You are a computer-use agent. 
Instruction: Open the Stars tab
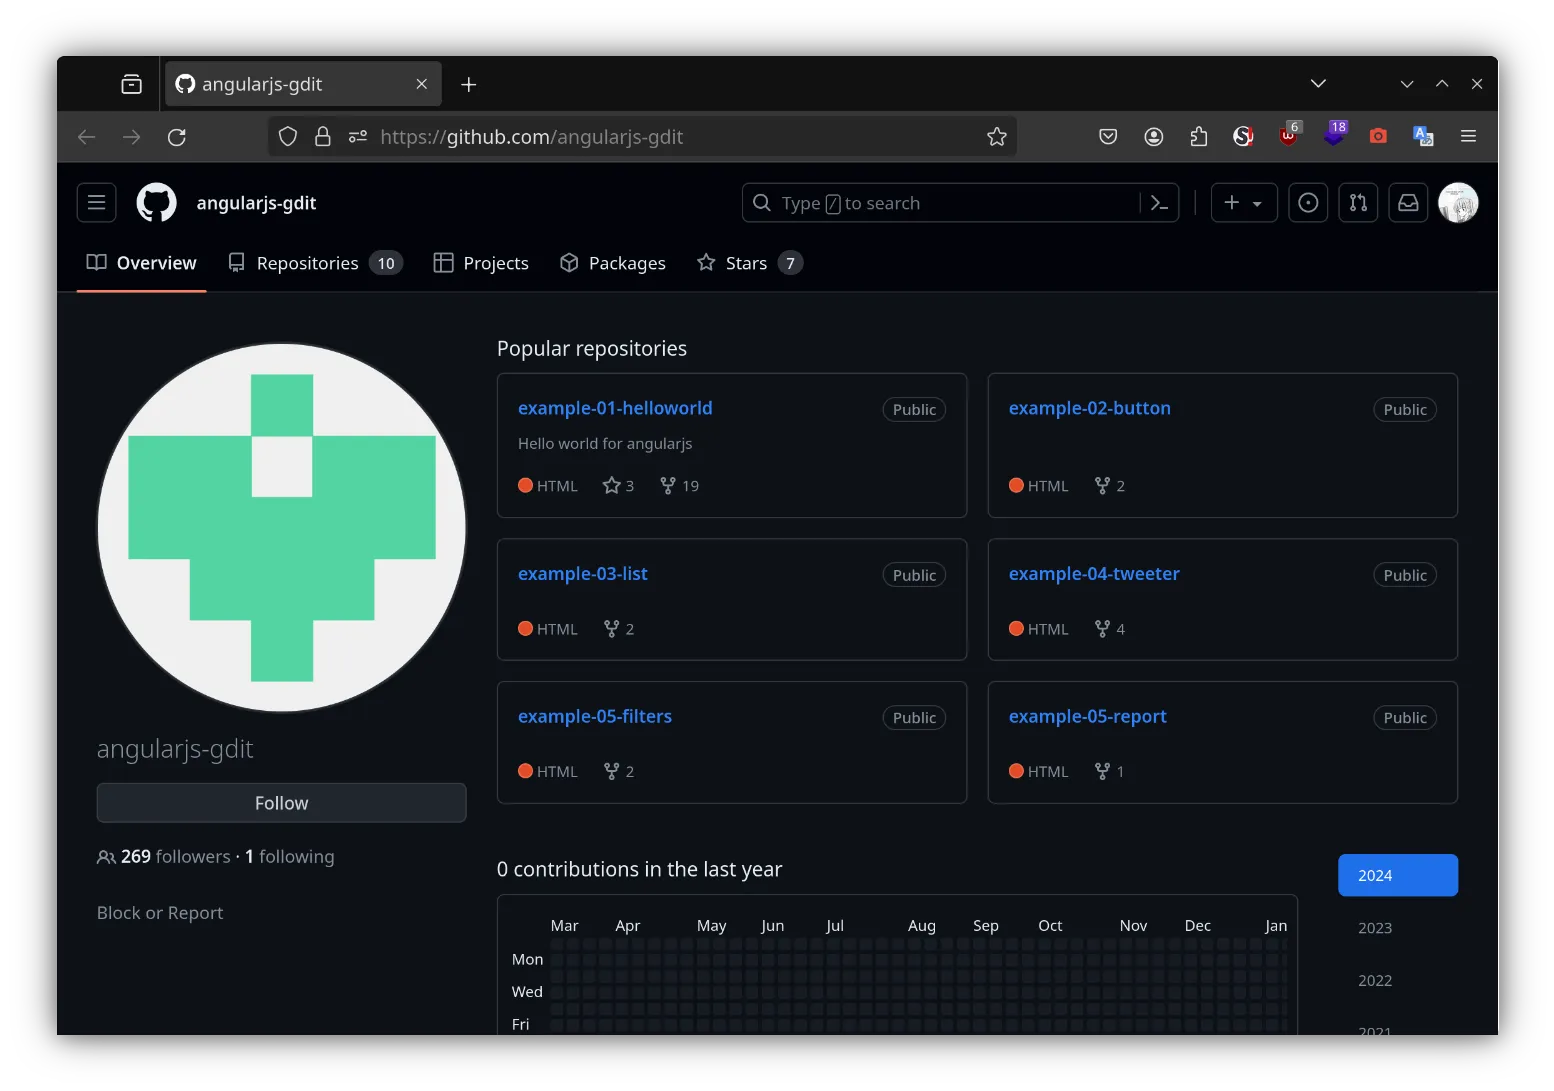click(750, 263)
